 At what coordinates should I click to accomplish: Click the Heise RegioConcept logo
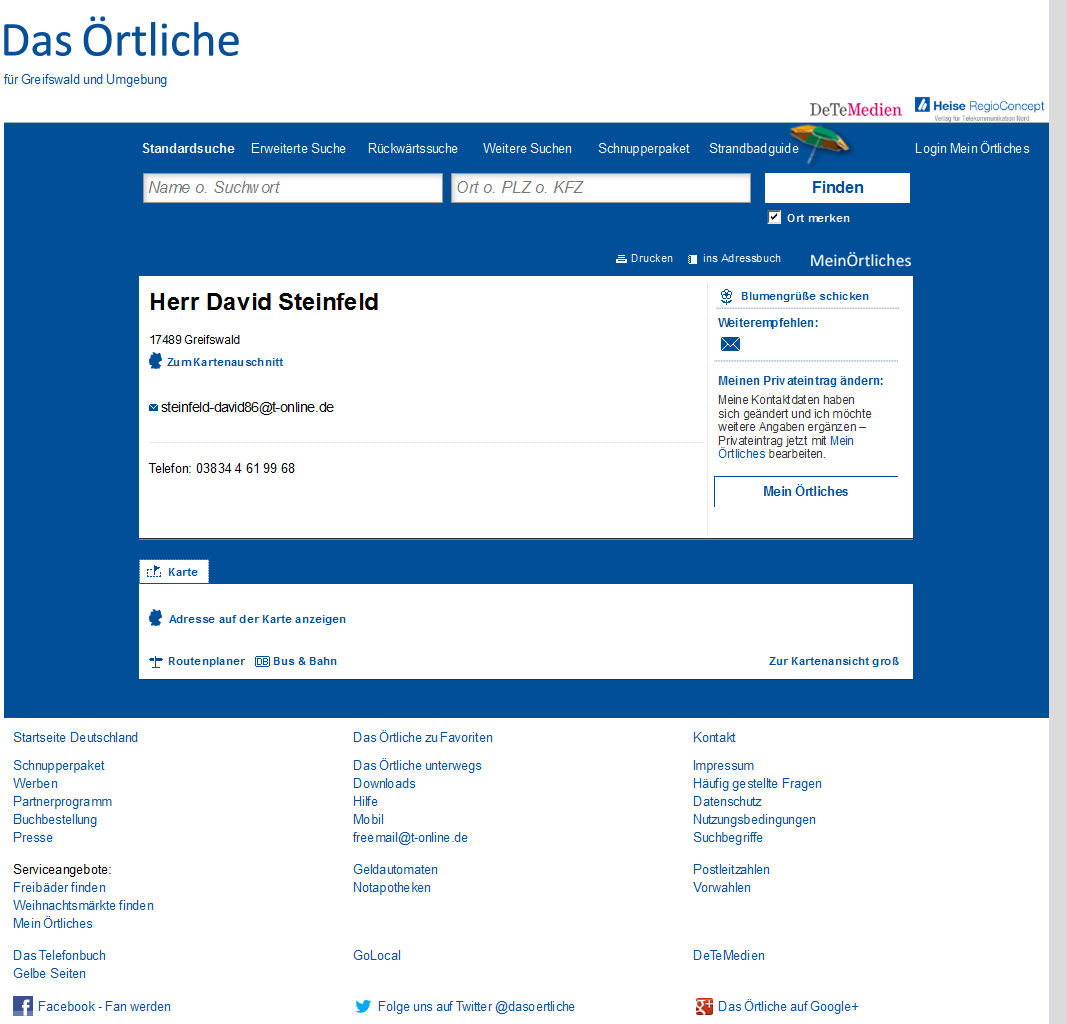[x=979, y=109]
